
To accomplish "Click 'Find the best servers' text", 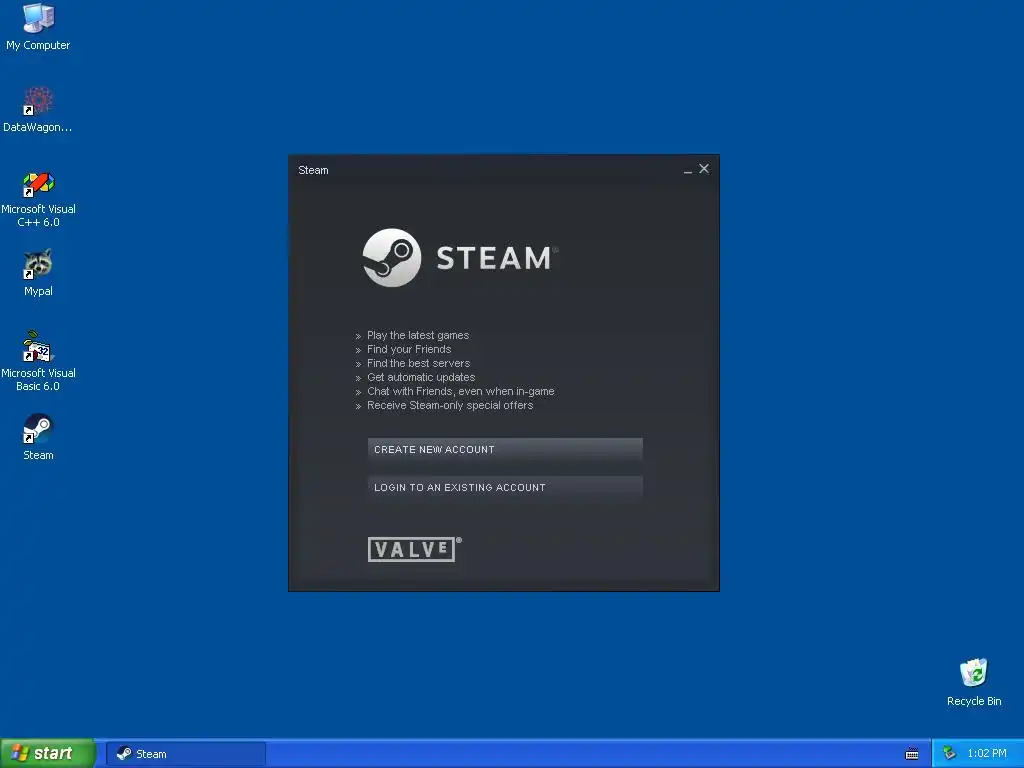I will 419,363.
